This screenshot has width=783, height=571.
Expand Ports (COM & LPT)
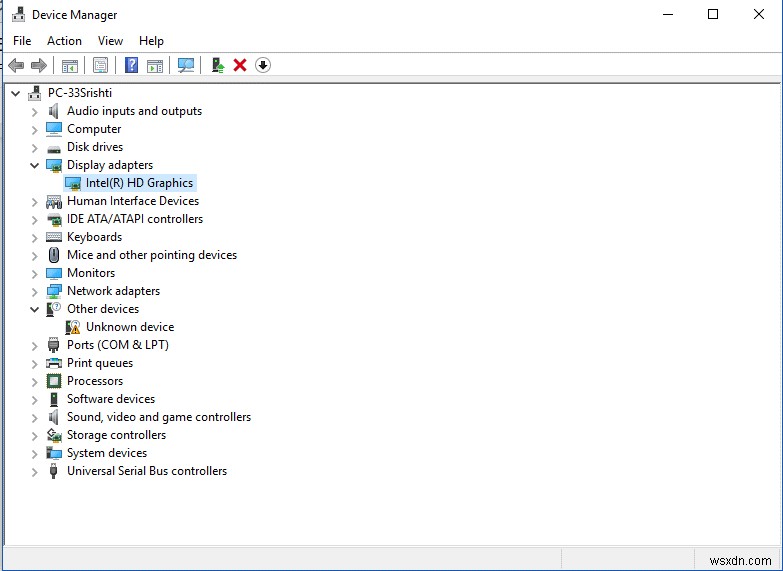click(34, 346)
